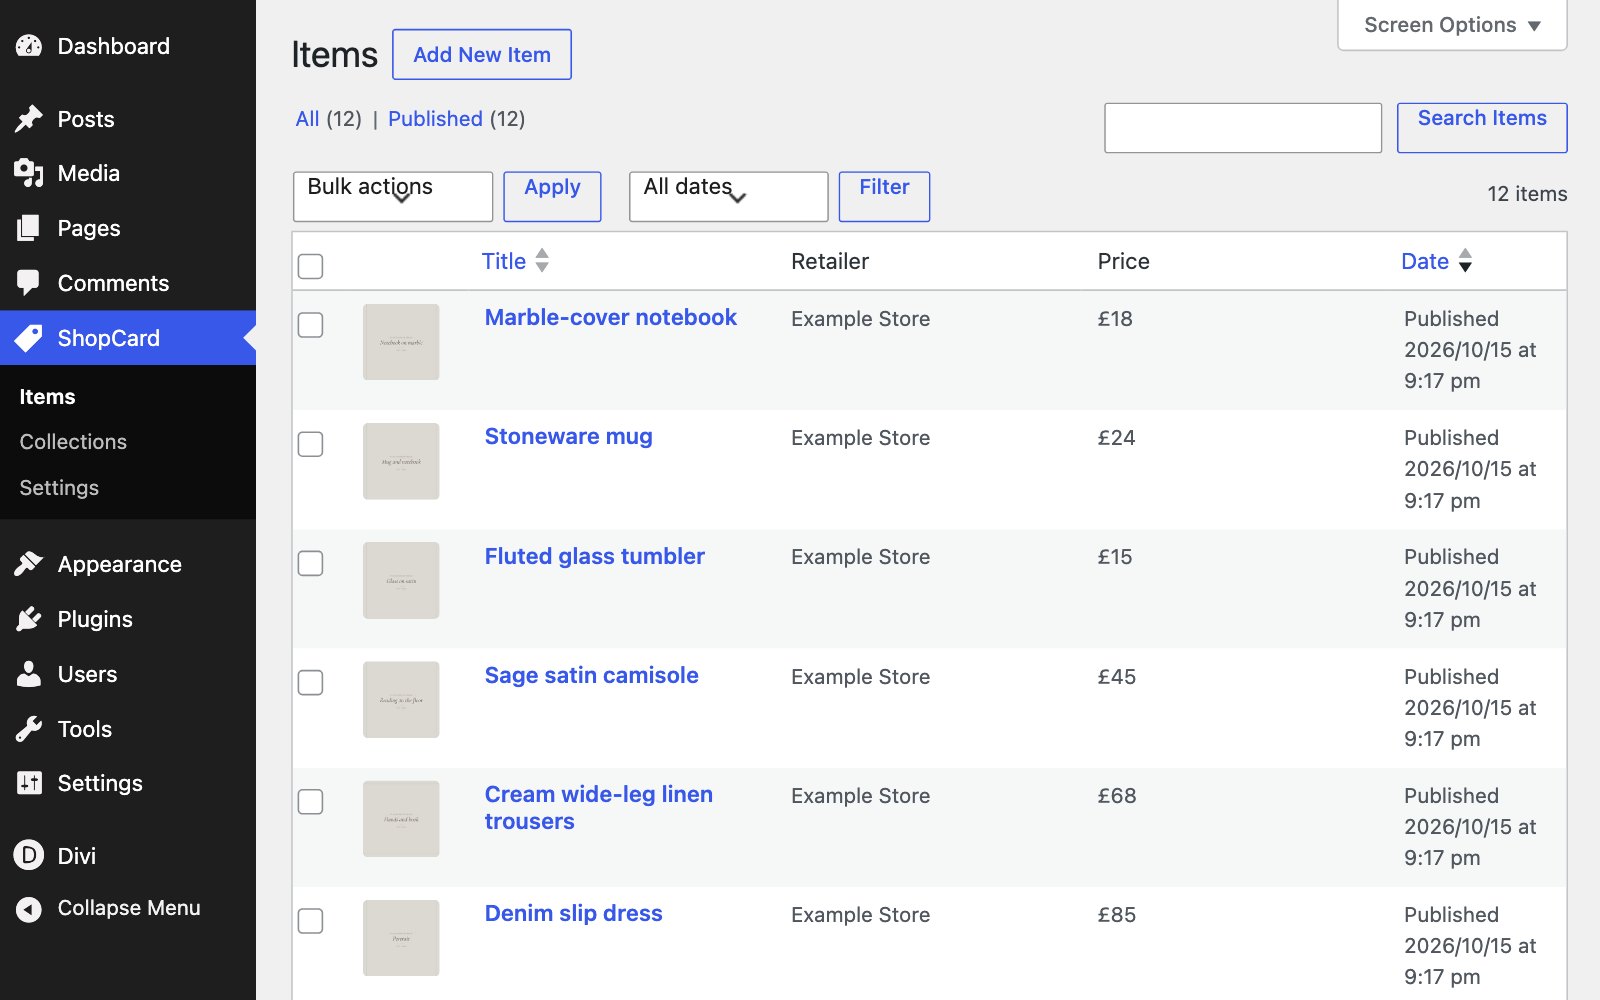
Task: Click the Comments speech bubble icon
Action: pos(29,283)
